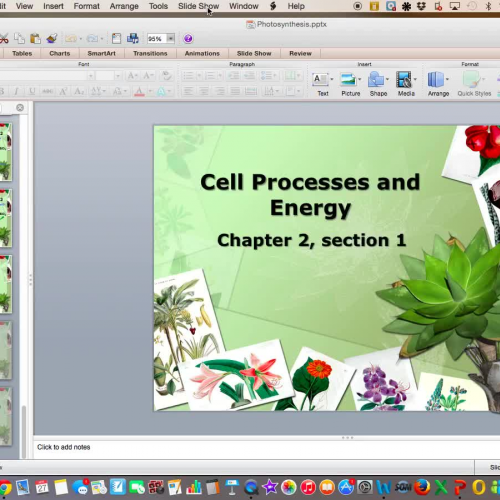Click the Arrange icon in Format group
The height and width of the screenshot is (500, 500).
436,80
